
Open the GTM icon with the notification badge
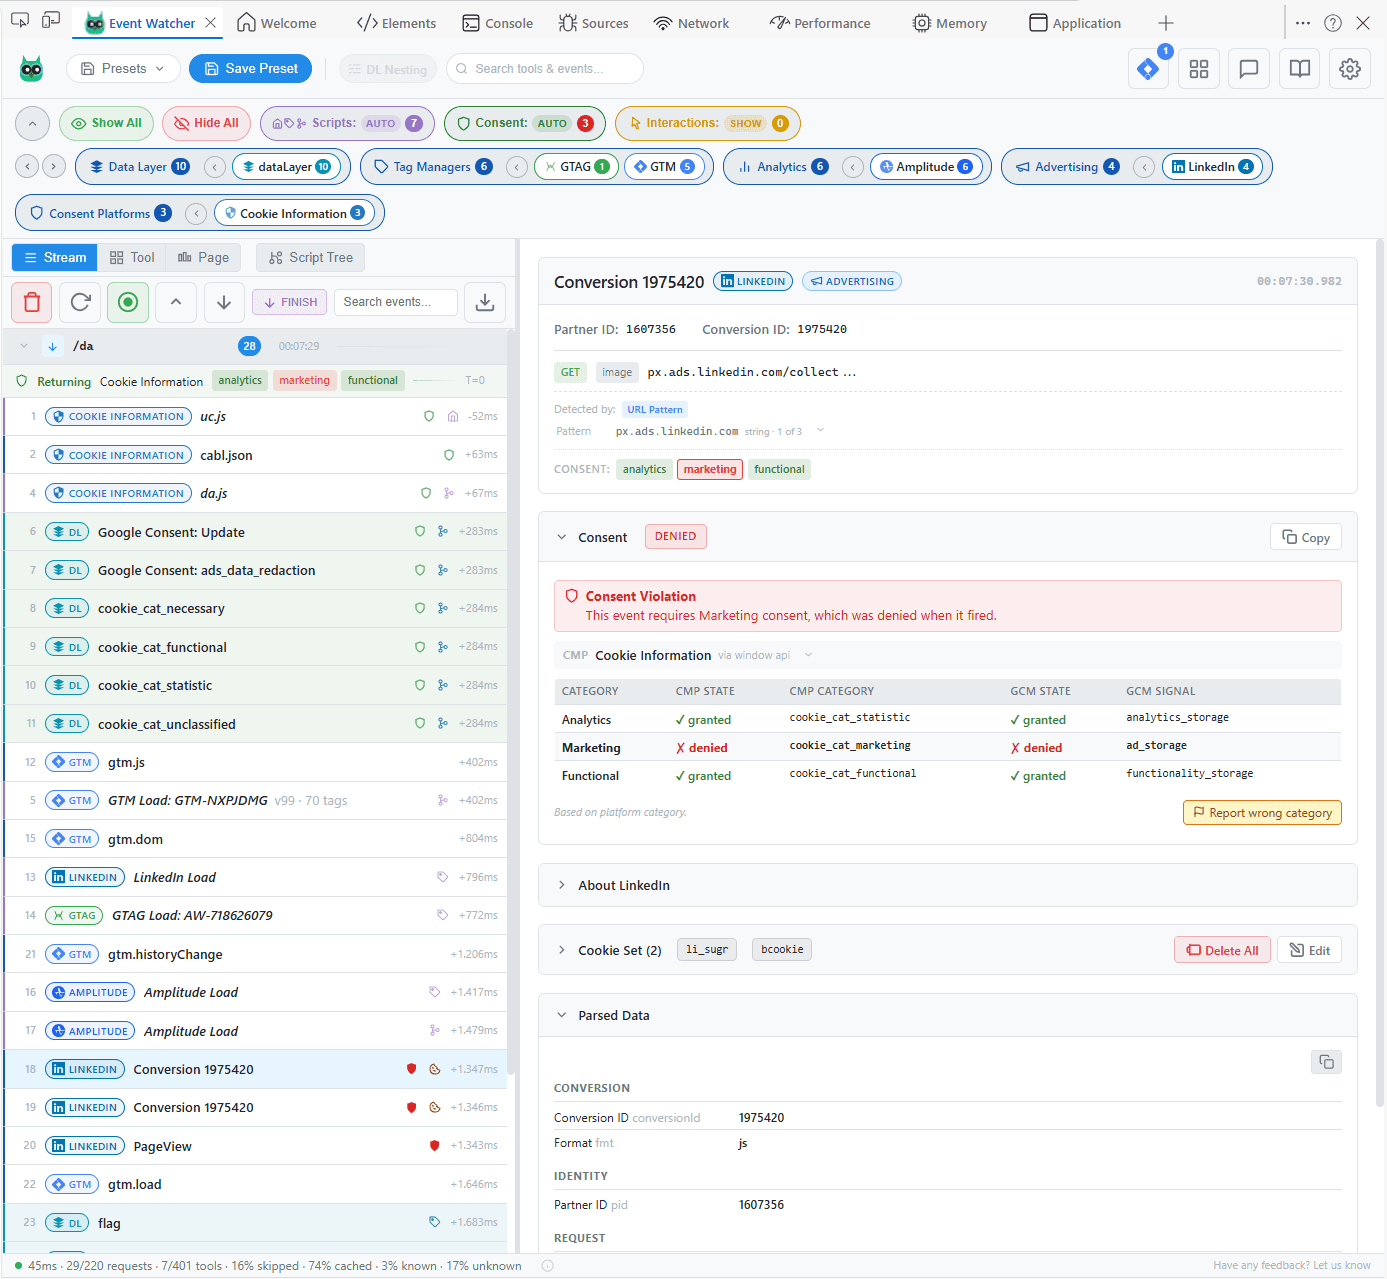click(1147, 68)
